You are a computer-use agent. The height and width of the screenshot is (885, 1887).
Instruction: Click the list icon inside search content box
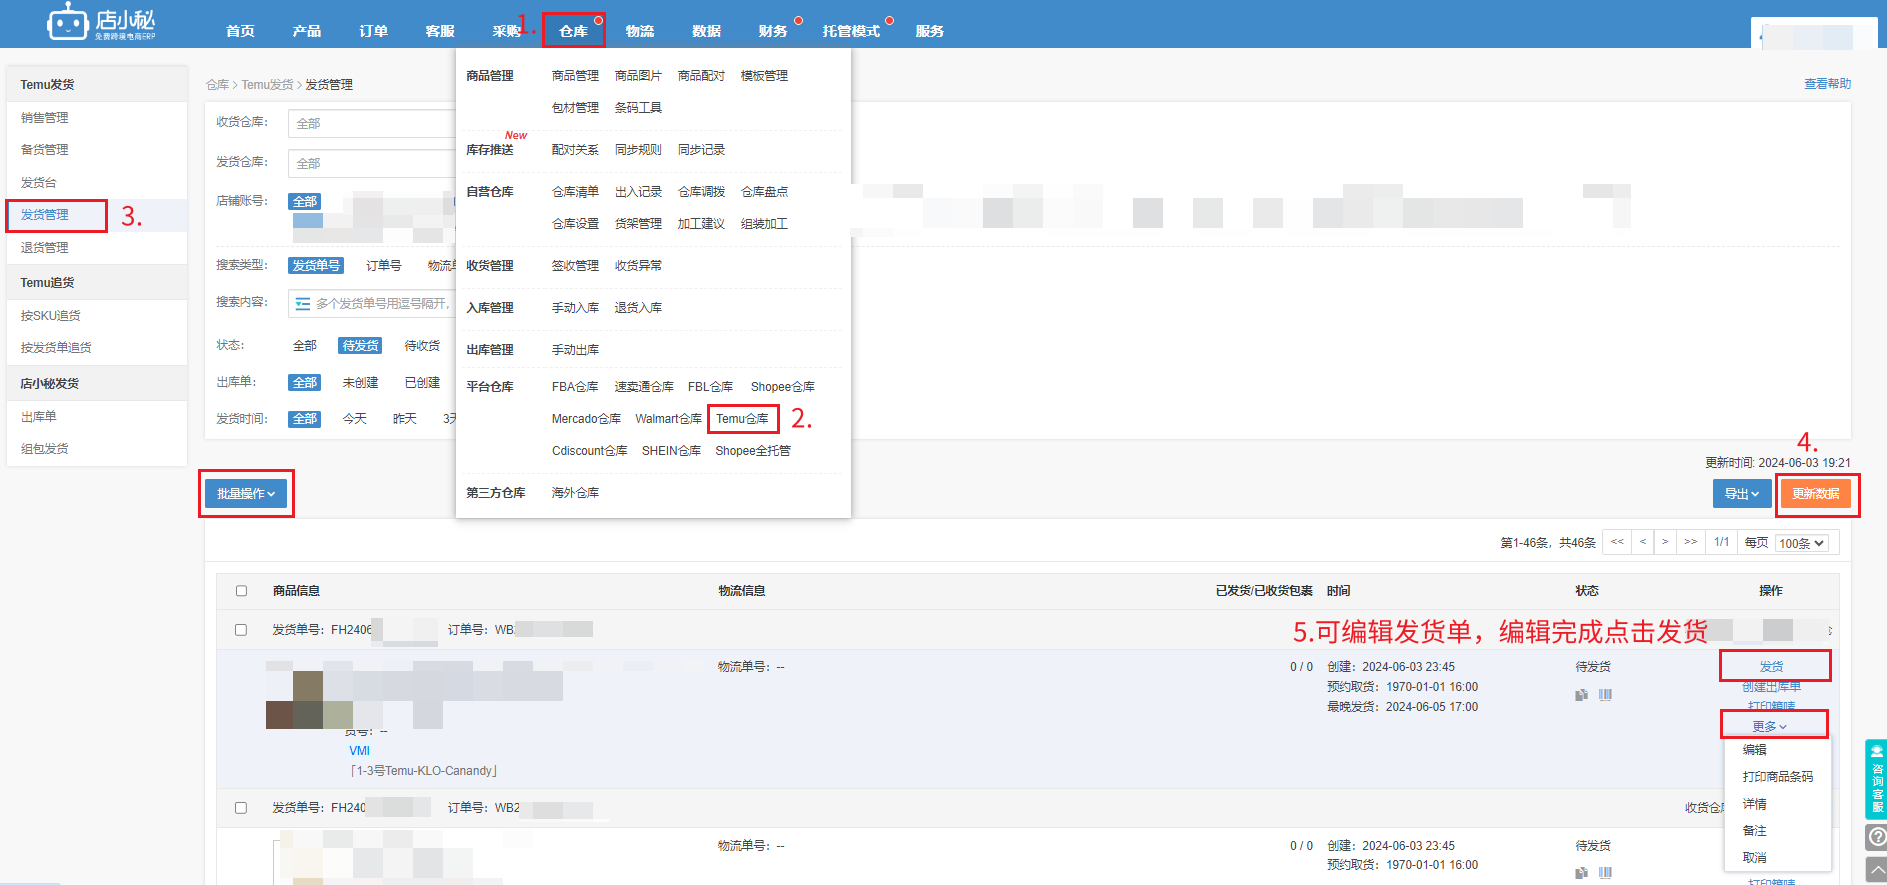[303, 304]
